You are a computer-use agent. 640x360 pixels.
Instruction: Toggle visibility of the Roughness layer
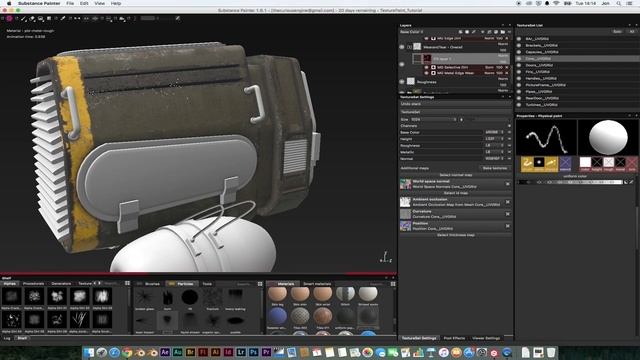[x=402, y=82]
